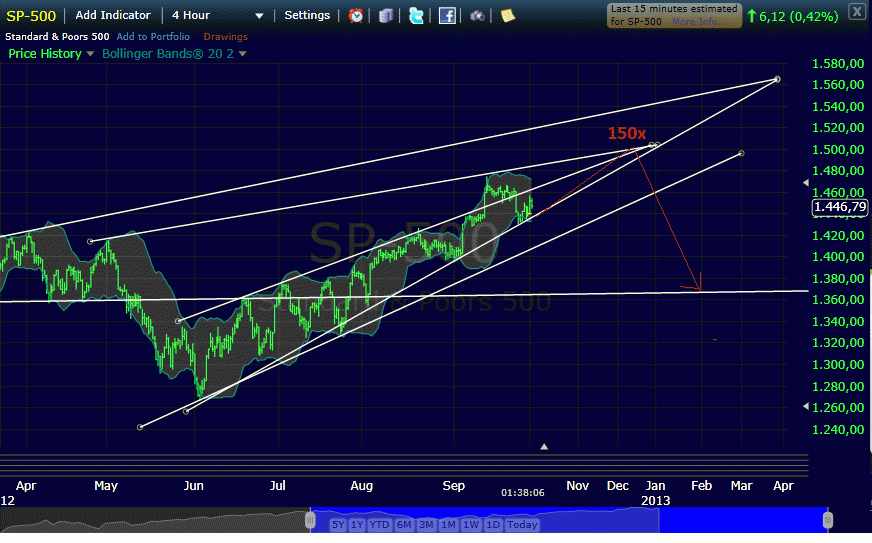Click the price change 6,12 (0,42%) indicator
The height and width of the screenshot is (543, 872).
[x=793, y=17]
